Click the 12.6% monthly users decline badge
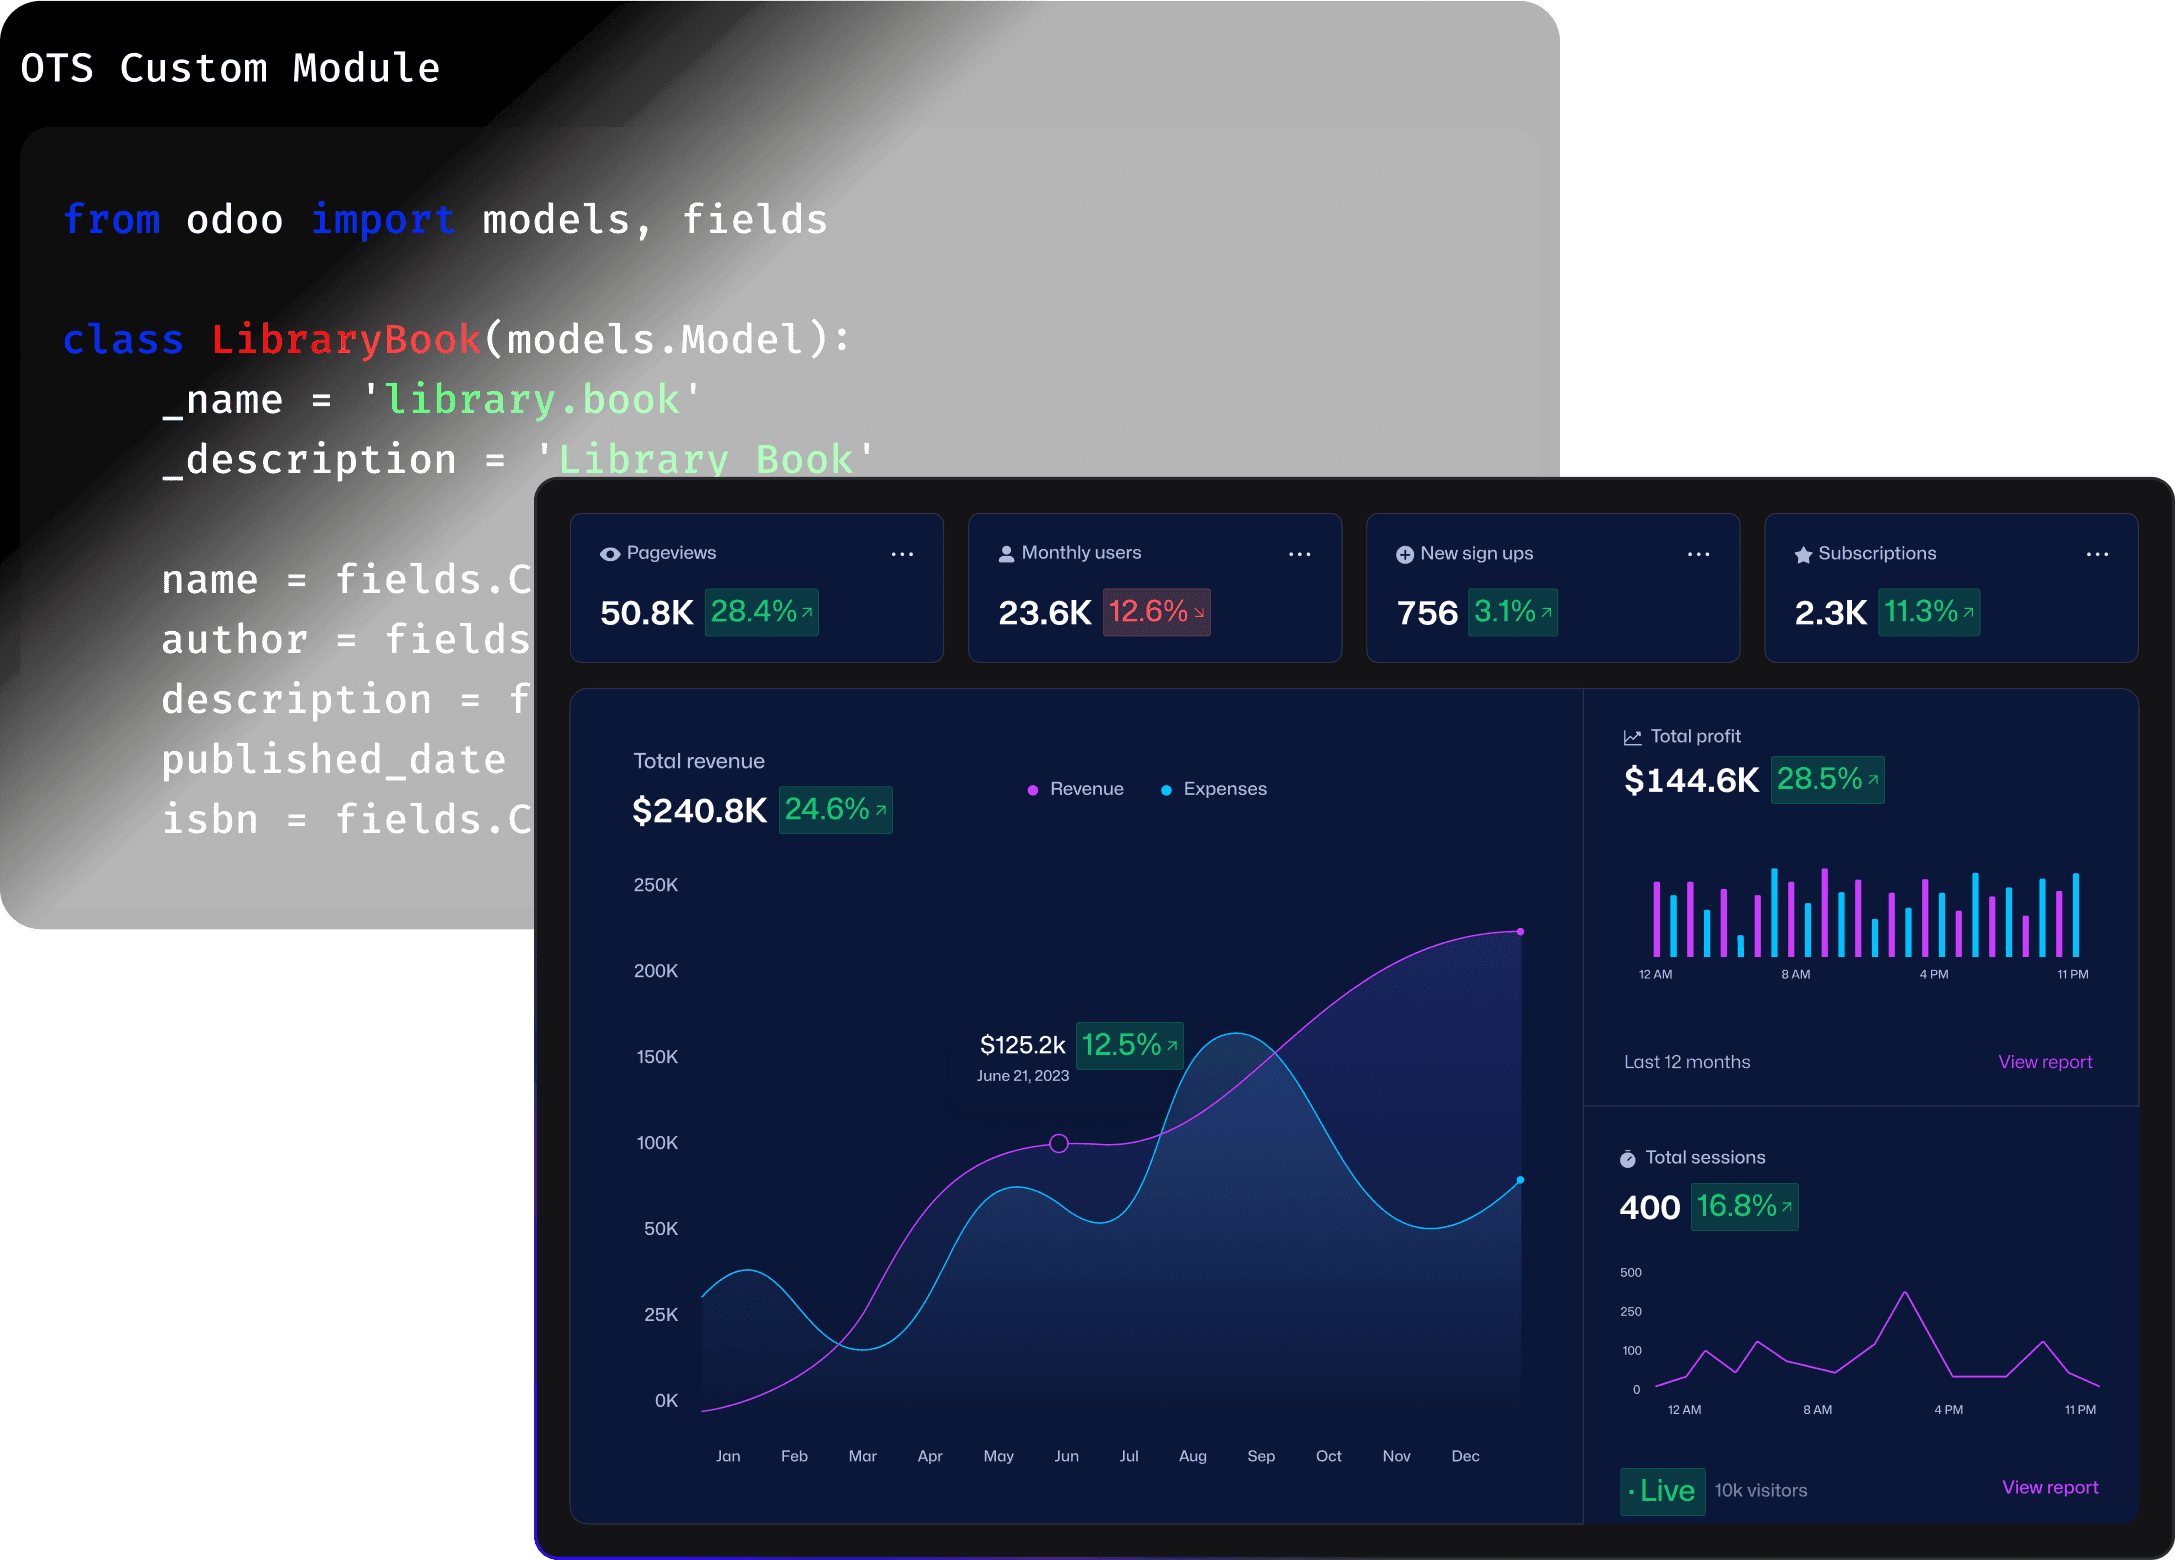This screenshot has width=2175, height=1560. coord(1156,611)
